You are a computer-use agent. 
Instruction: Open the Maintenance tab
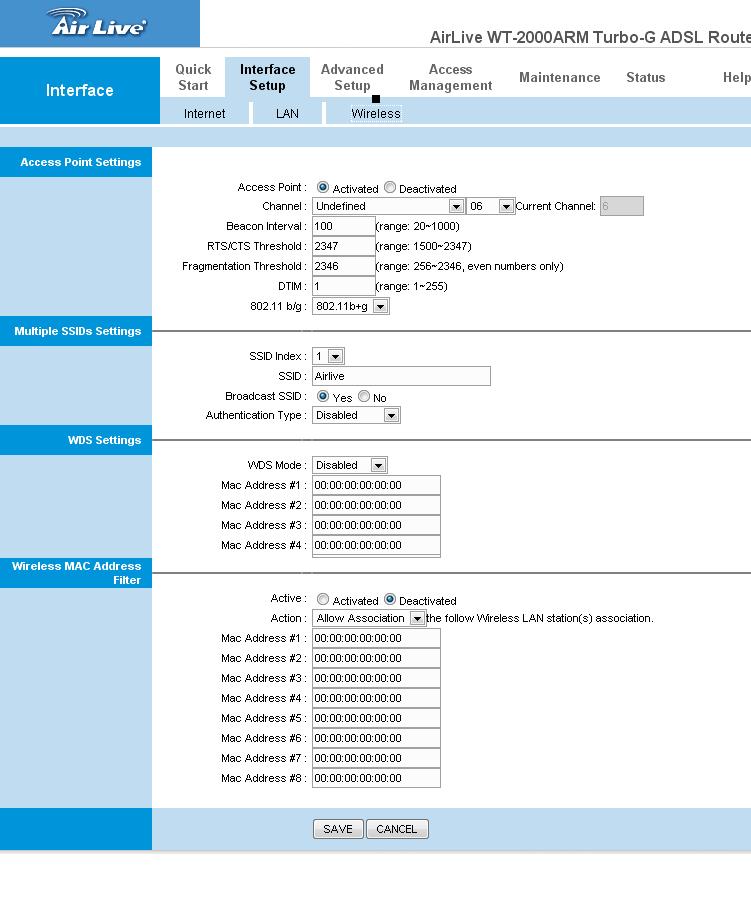click(559, 78)
